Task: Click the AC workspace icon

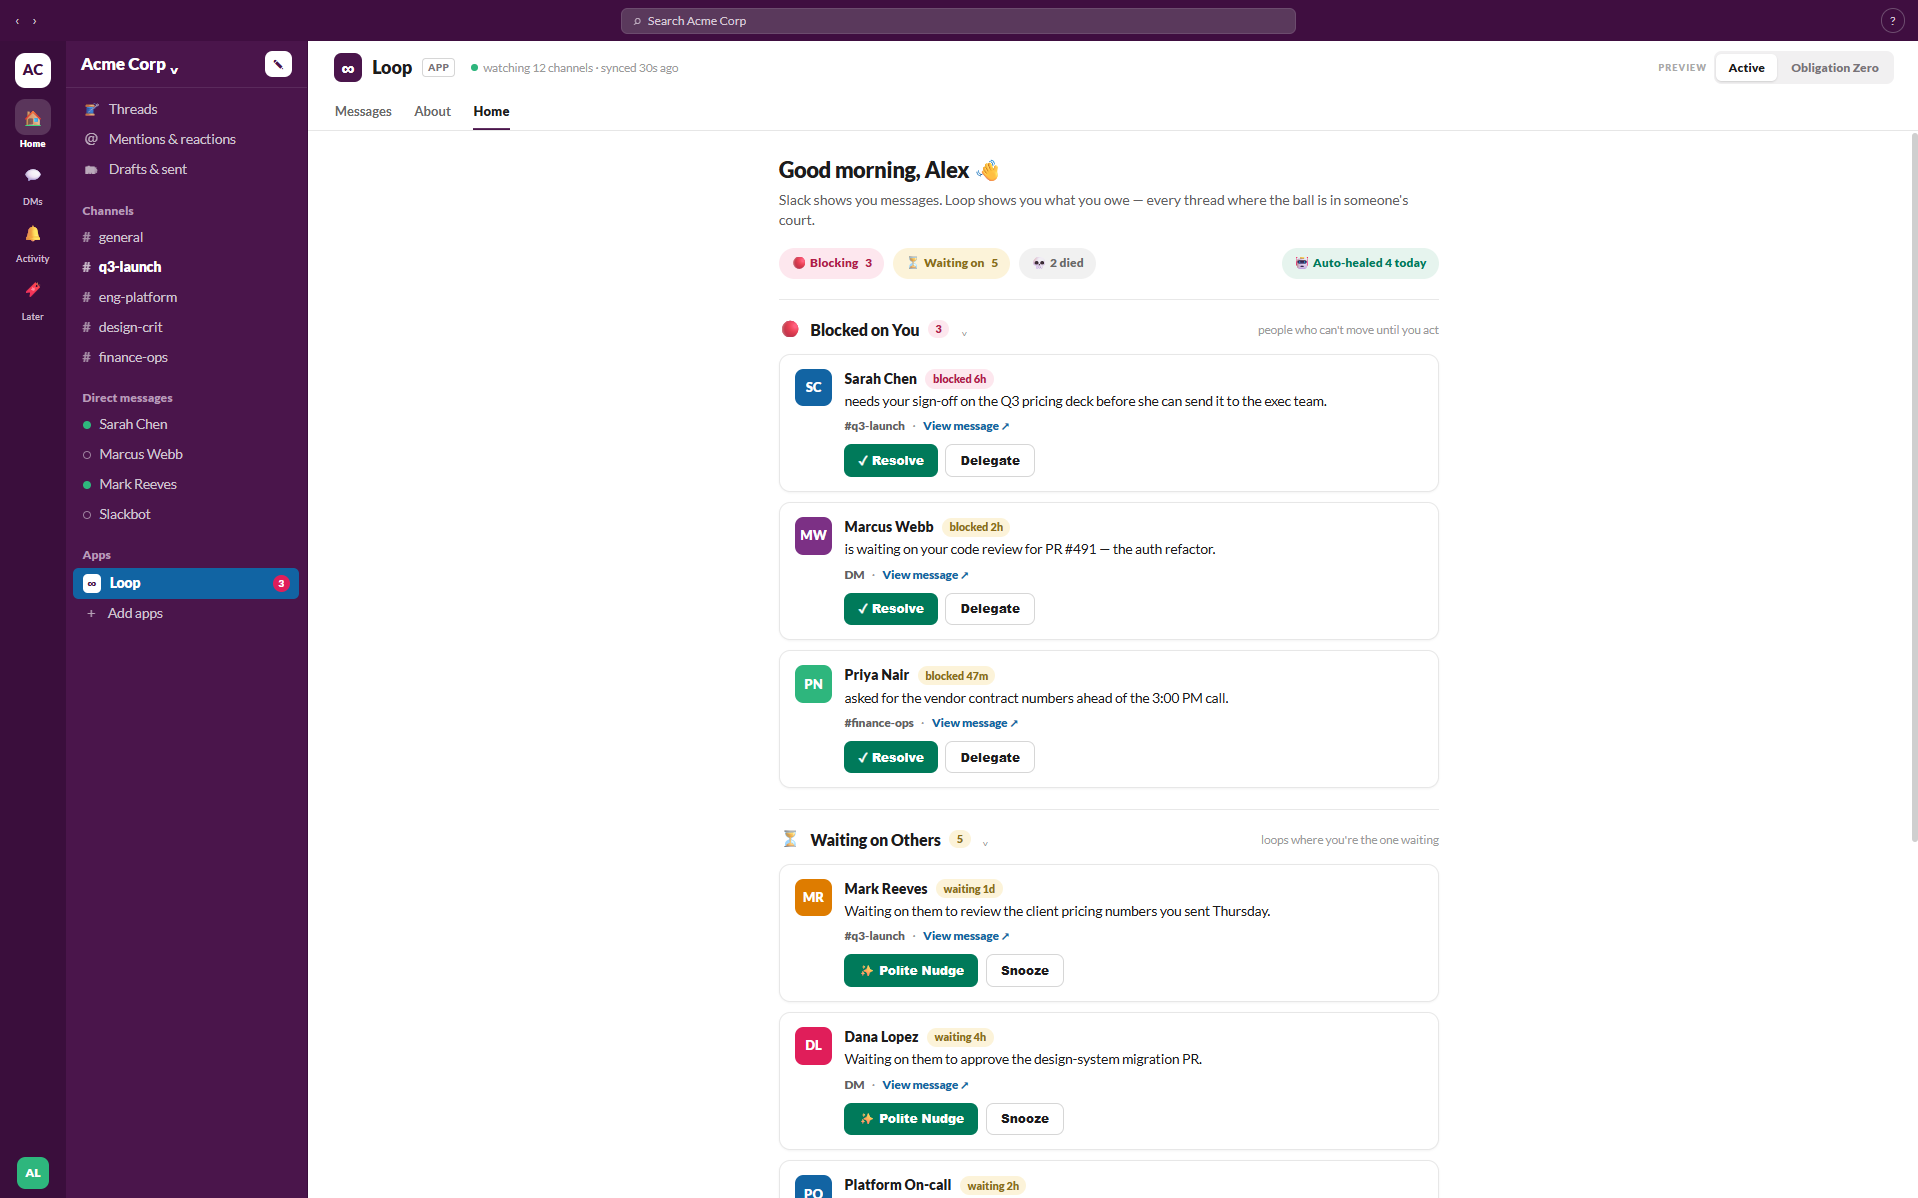Action: point(33,69)
